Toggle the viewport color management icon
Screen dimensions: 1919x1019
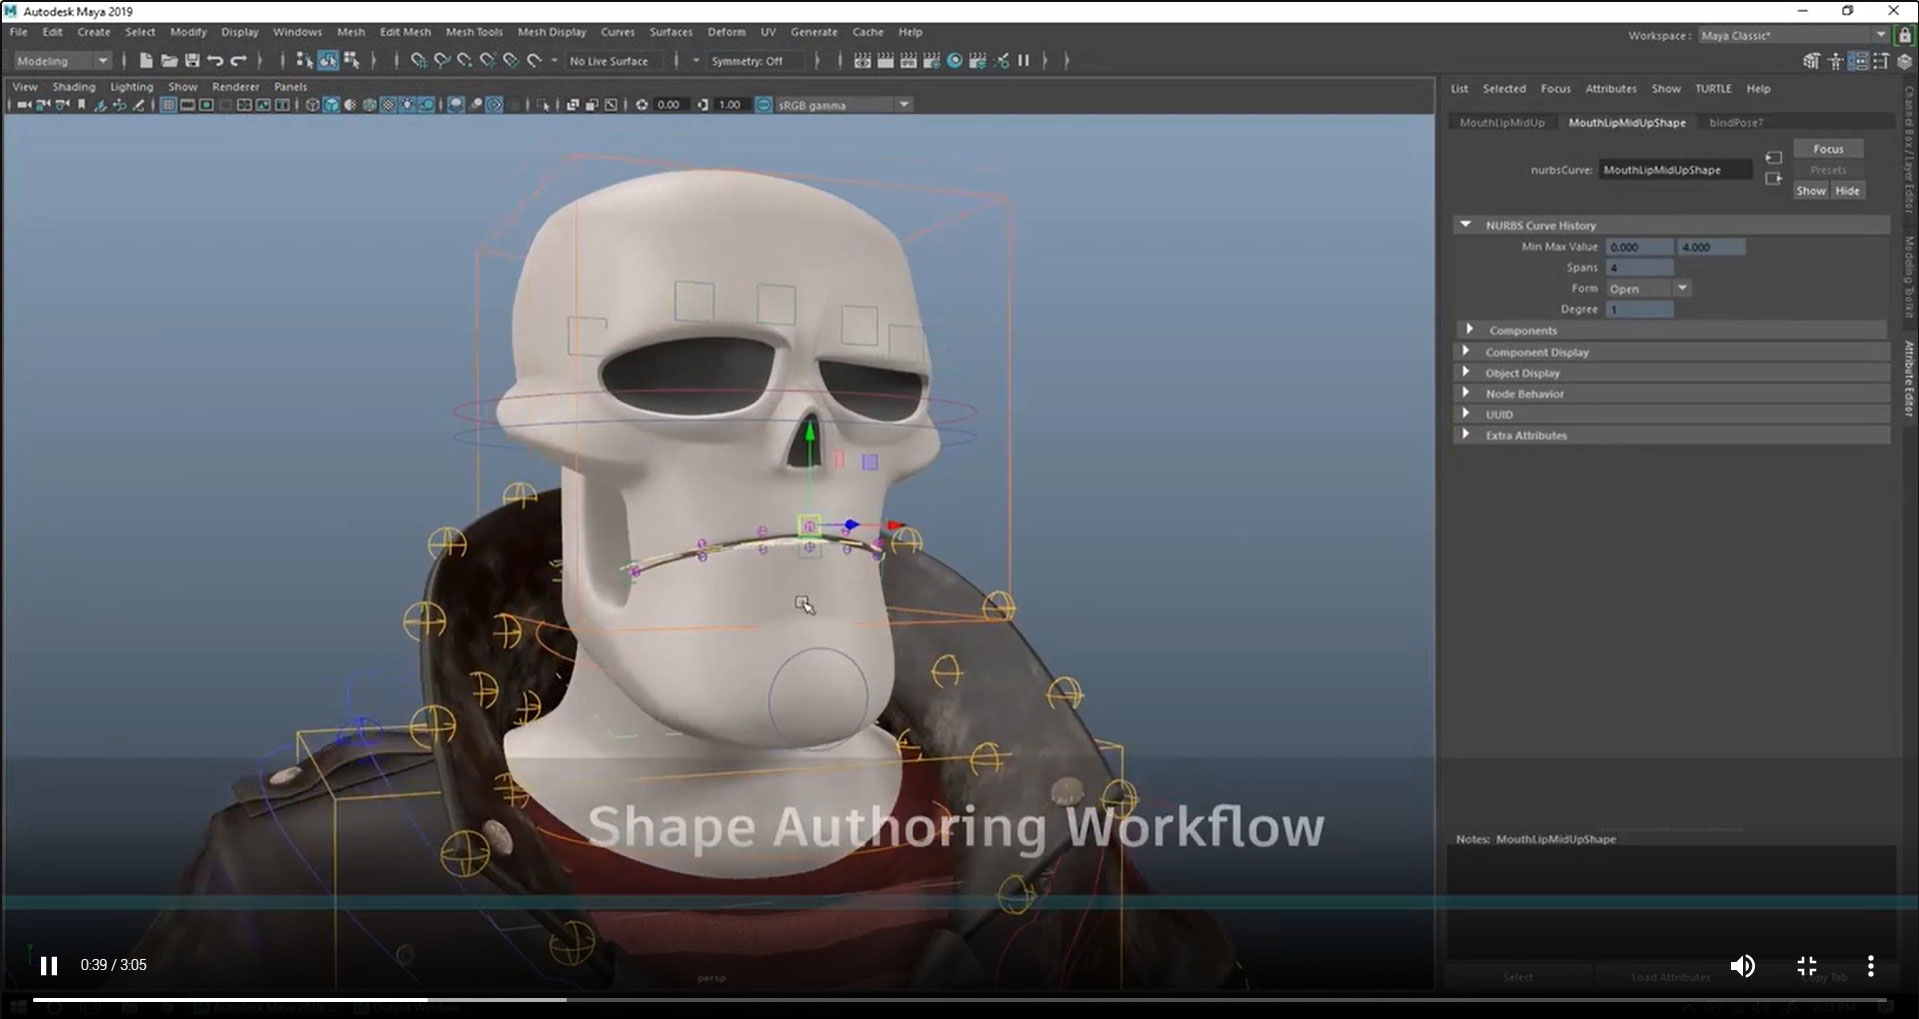764,105
